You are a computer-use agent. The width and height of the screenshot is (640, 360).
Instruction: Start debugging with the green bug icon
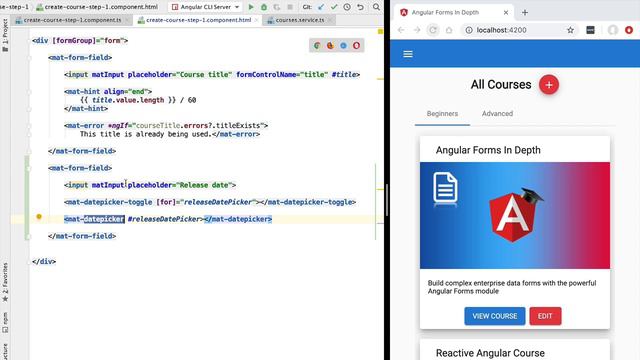(x=264, y=7)
